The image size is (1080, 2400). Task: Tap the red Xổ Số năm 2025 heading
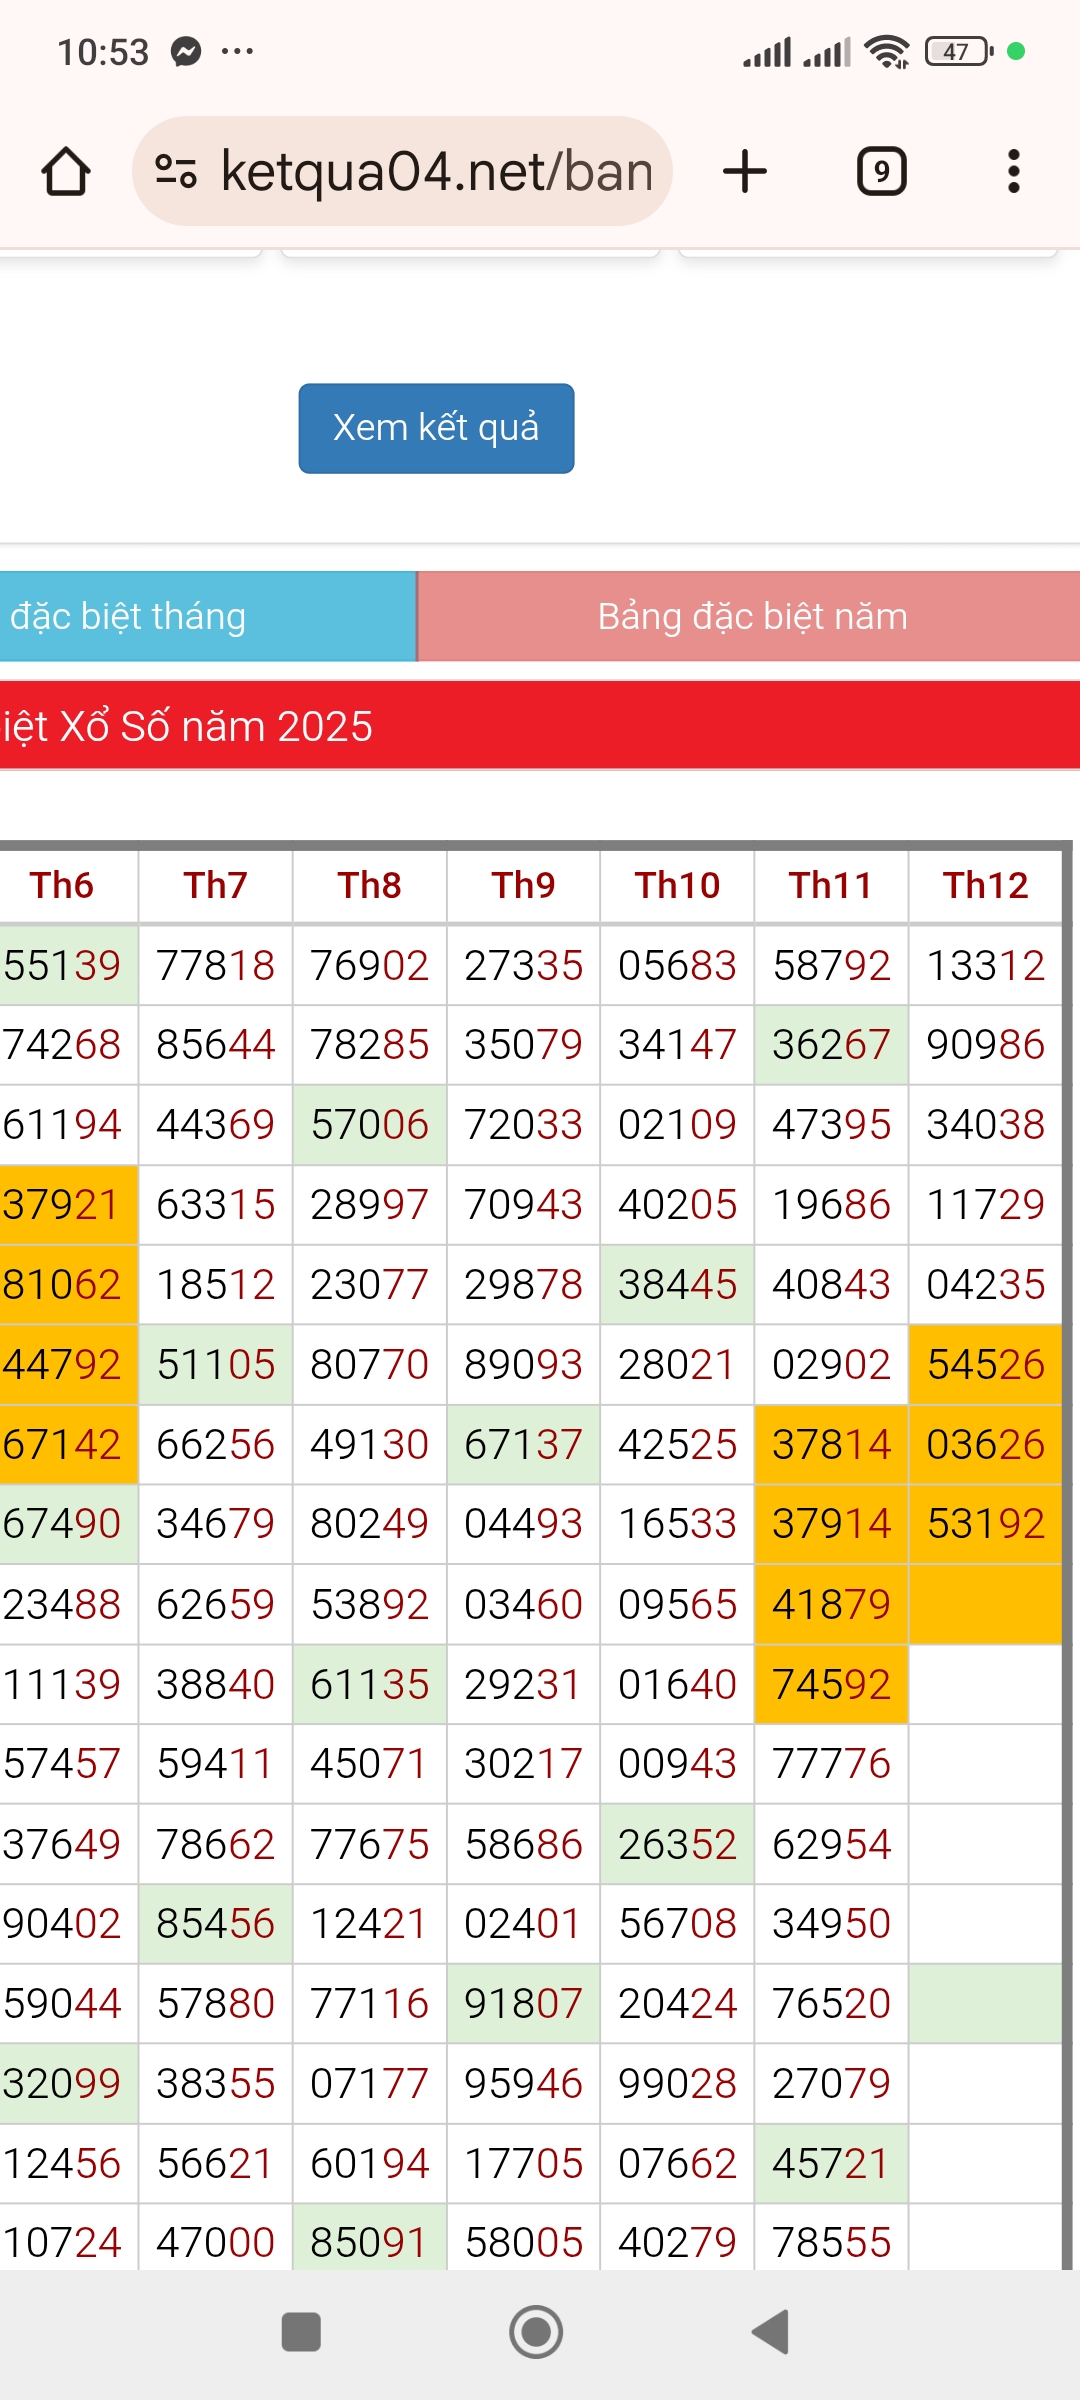pos(540,726)
